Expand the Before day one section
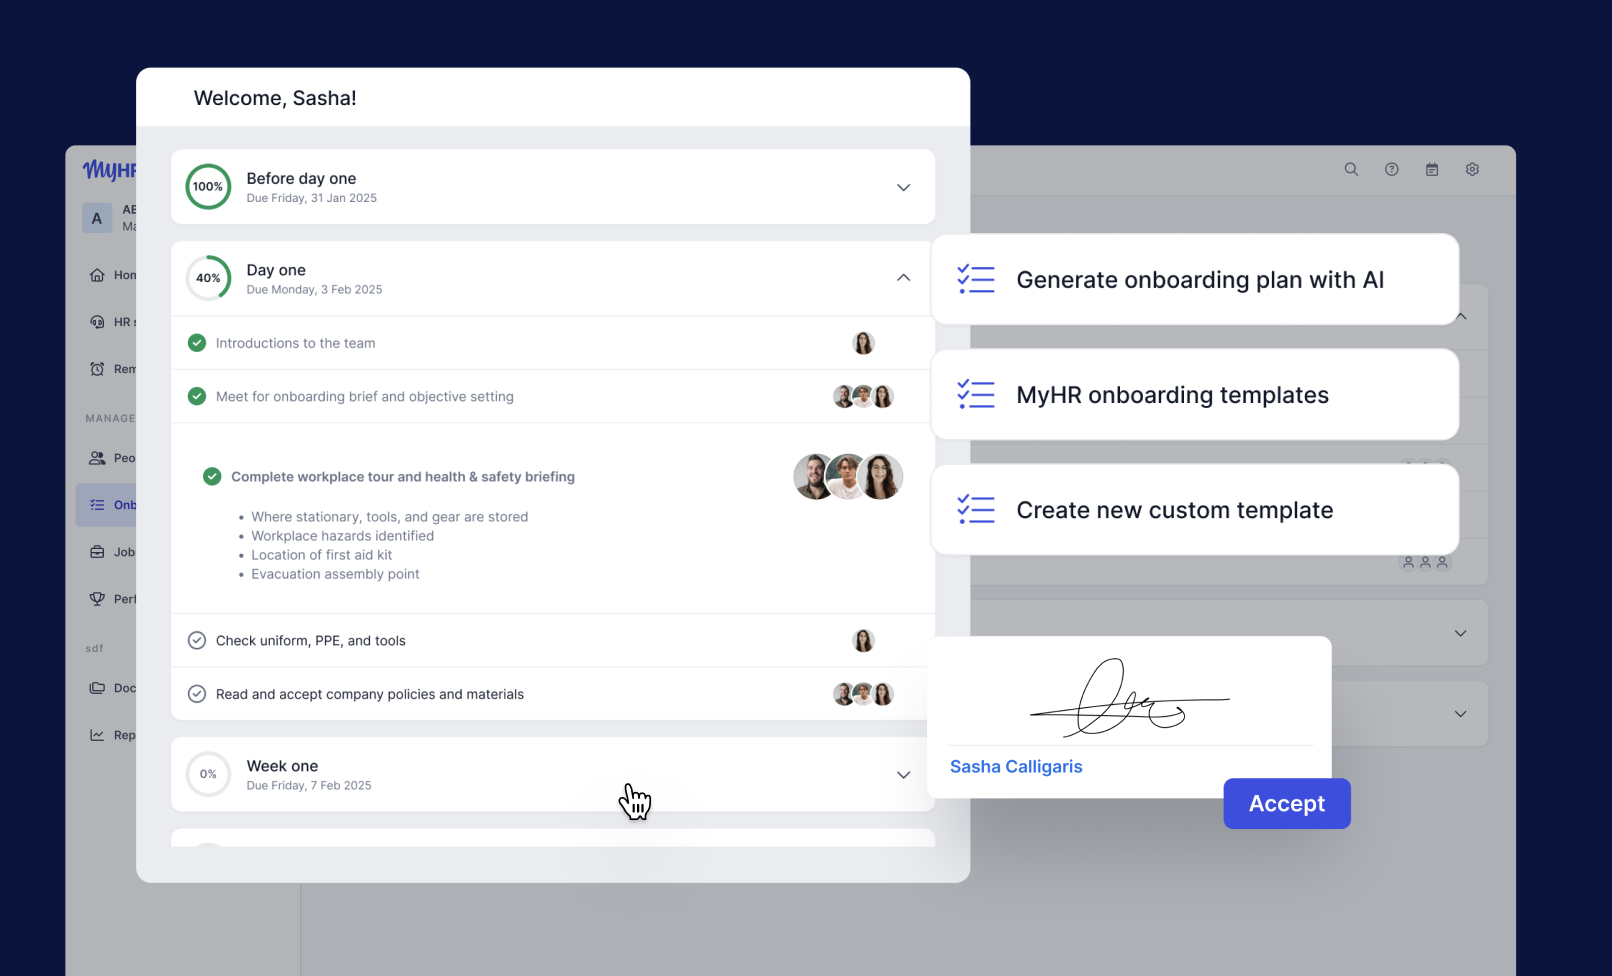The width and height of the screenshot is (1612, 976). point(903,188)
